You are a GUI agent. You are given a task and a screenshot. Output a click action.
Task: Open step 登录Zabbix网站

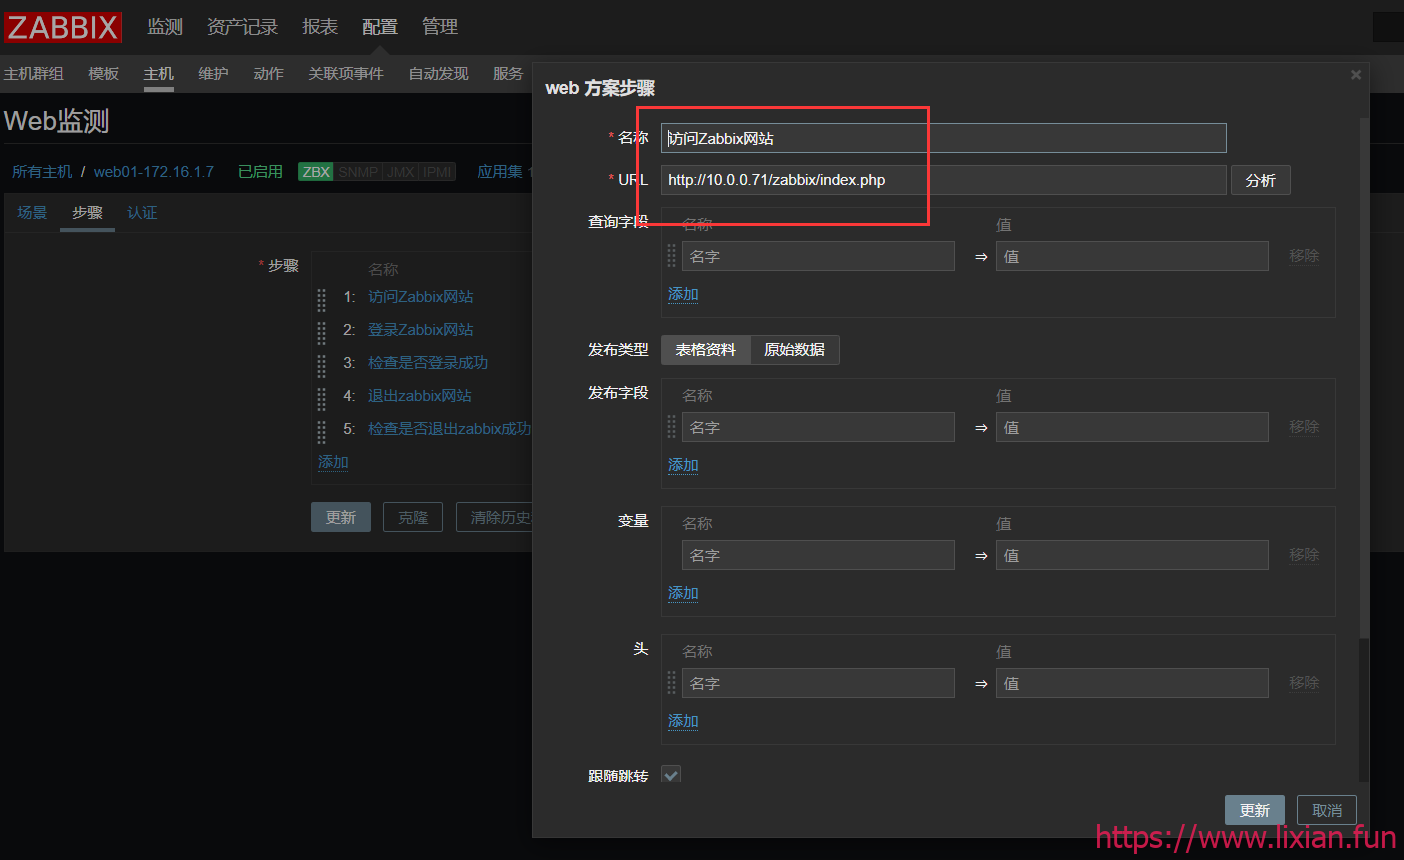(x=421, y=330)
